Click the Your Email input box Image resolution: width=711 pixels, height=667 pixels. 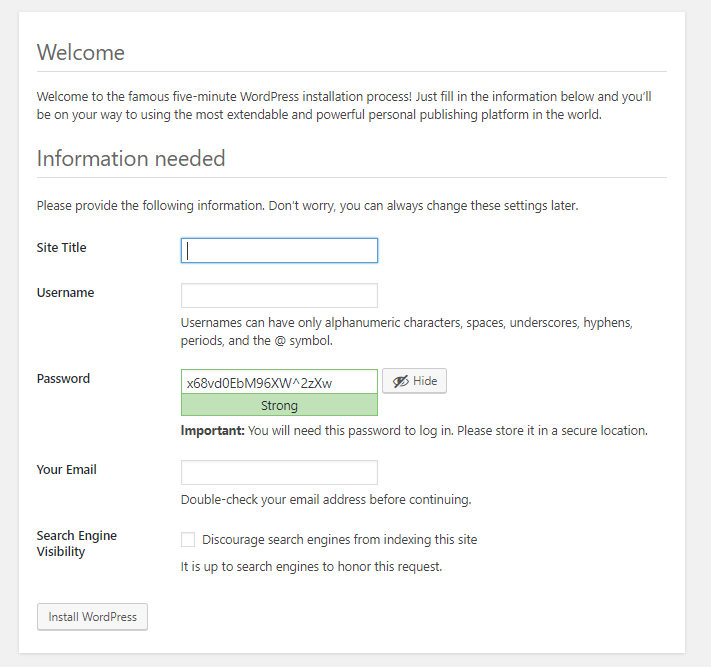279,472
